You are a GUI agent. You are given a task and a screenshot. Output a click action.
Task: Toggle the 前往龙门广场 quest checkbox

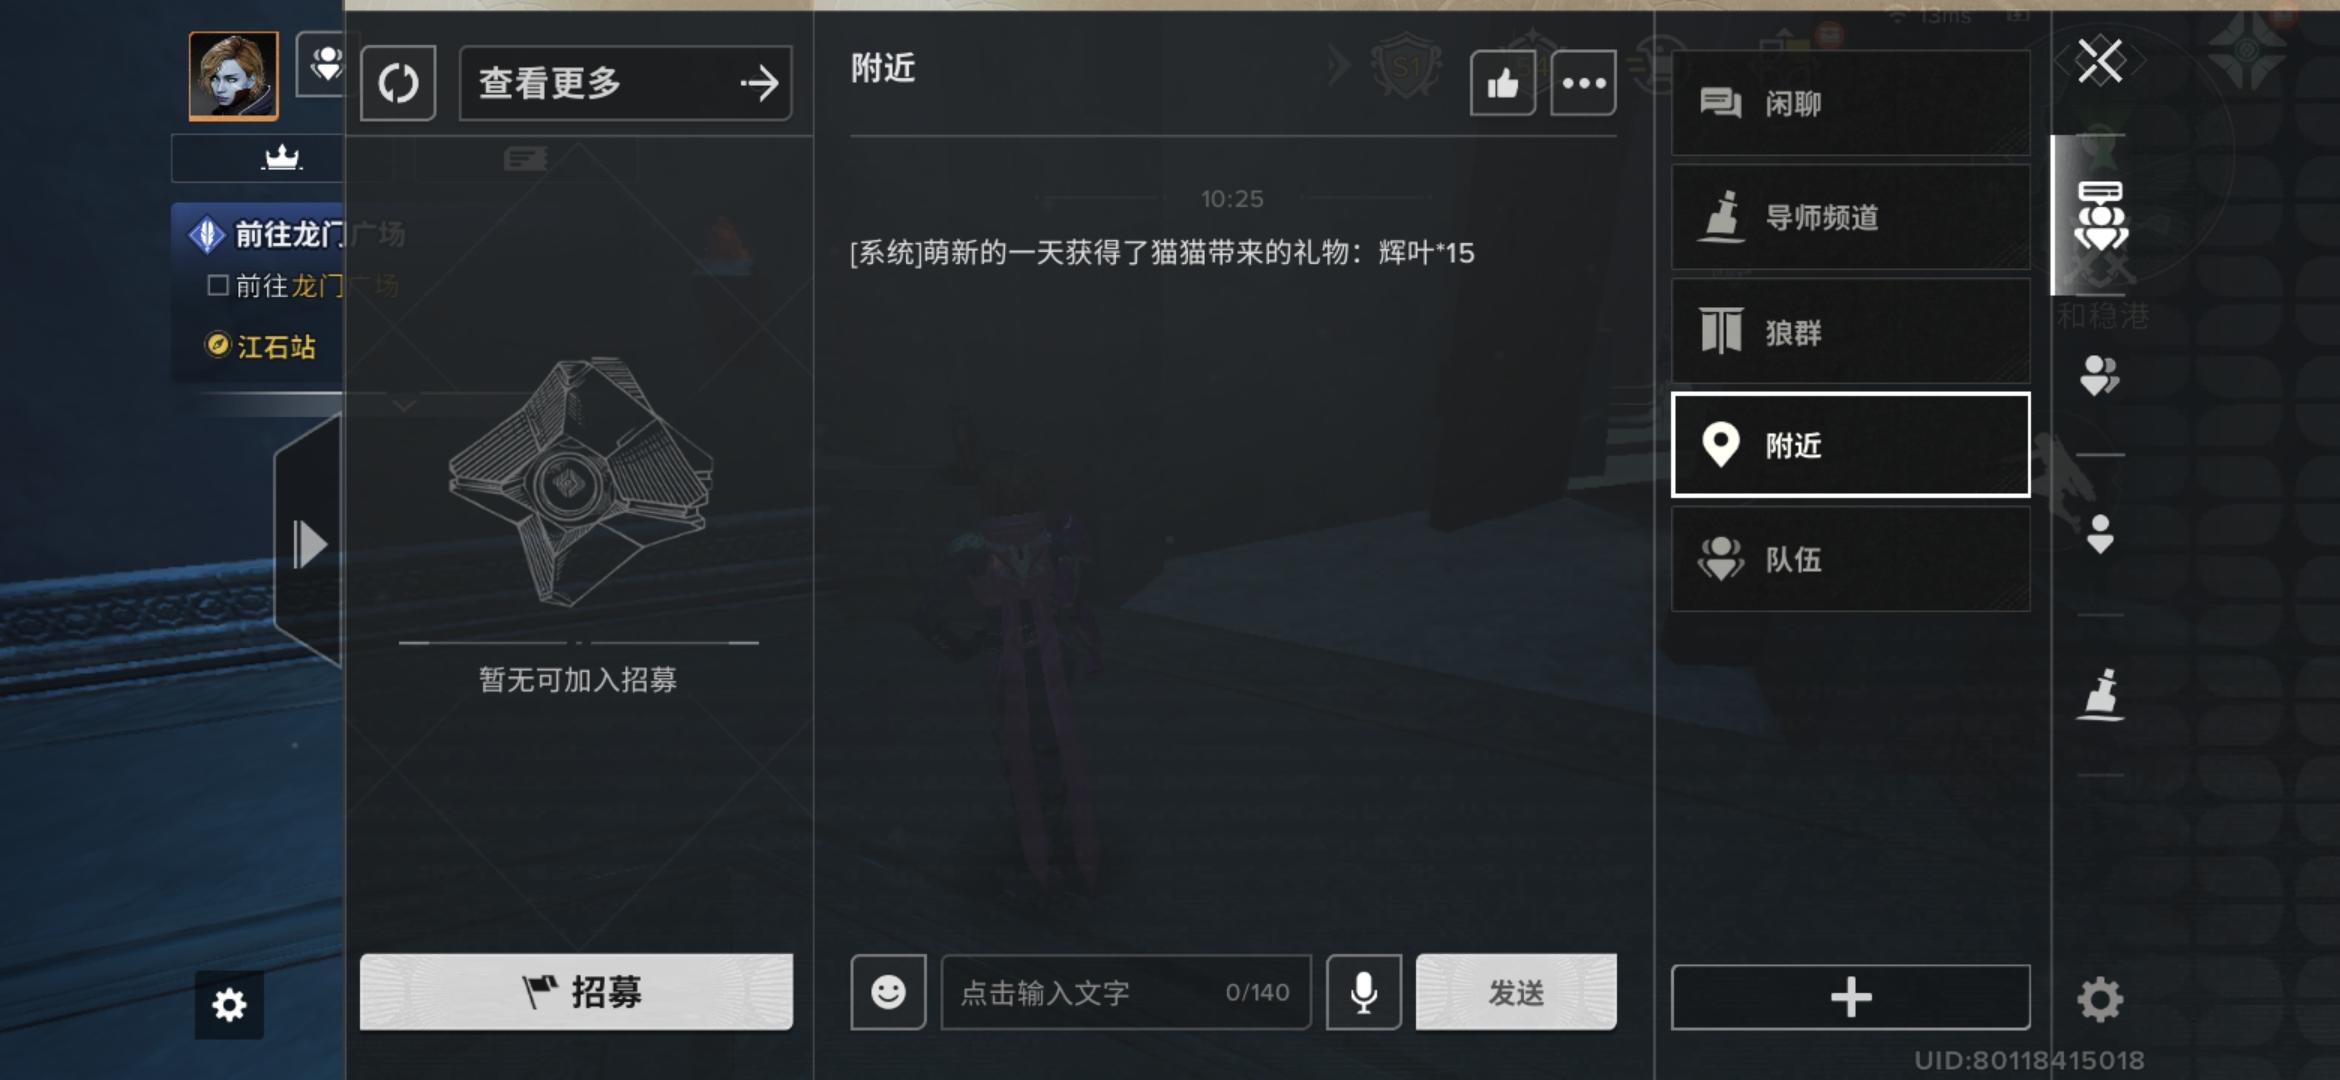218,286
